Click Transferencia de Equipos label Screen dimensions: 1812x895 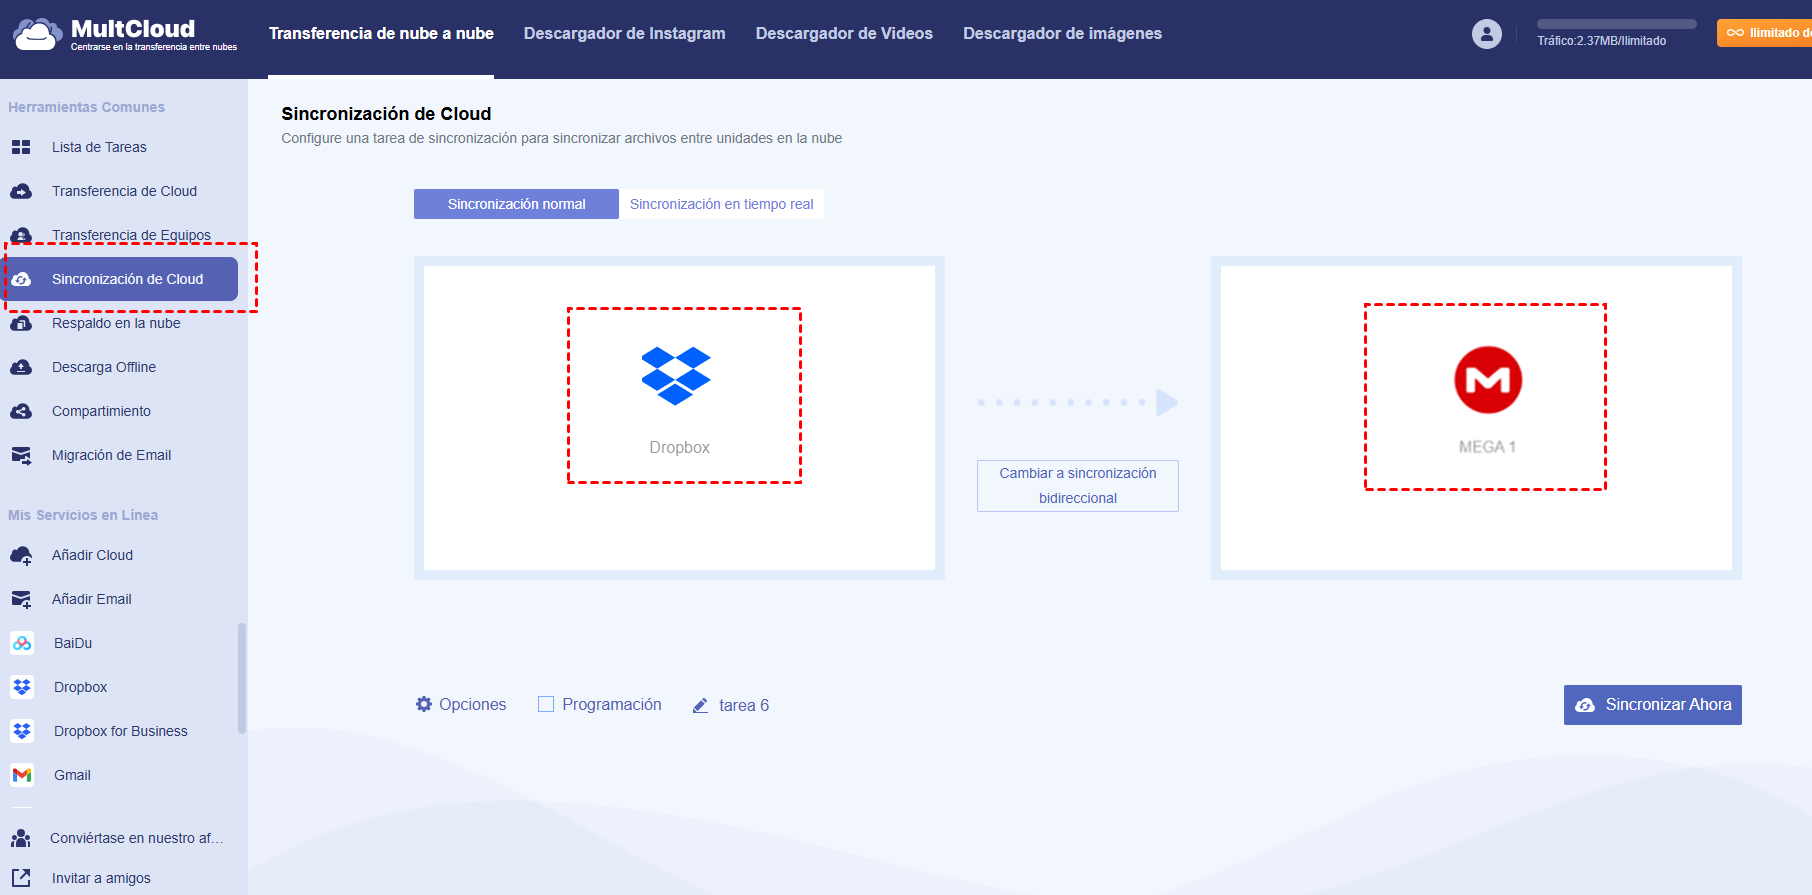pyautogui.click(x=131, y=235)
